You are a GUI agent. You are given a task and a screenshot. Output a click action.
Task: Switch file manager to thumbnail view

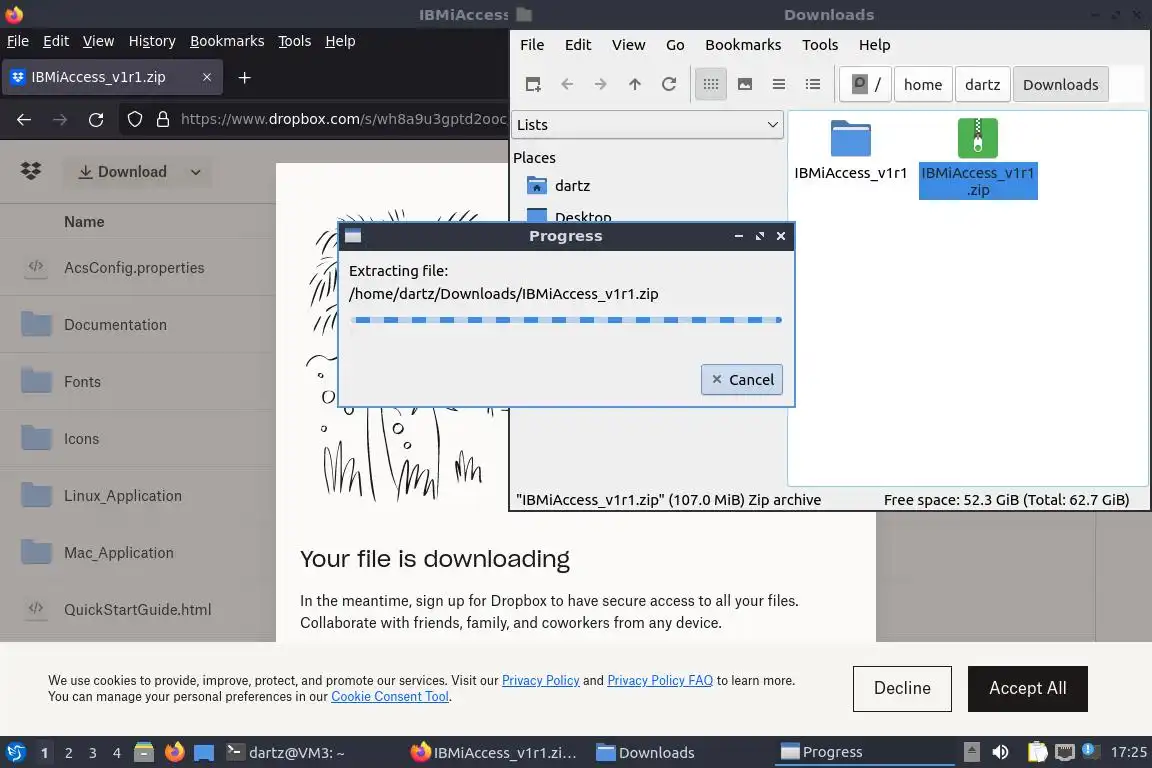click(745, 85)
